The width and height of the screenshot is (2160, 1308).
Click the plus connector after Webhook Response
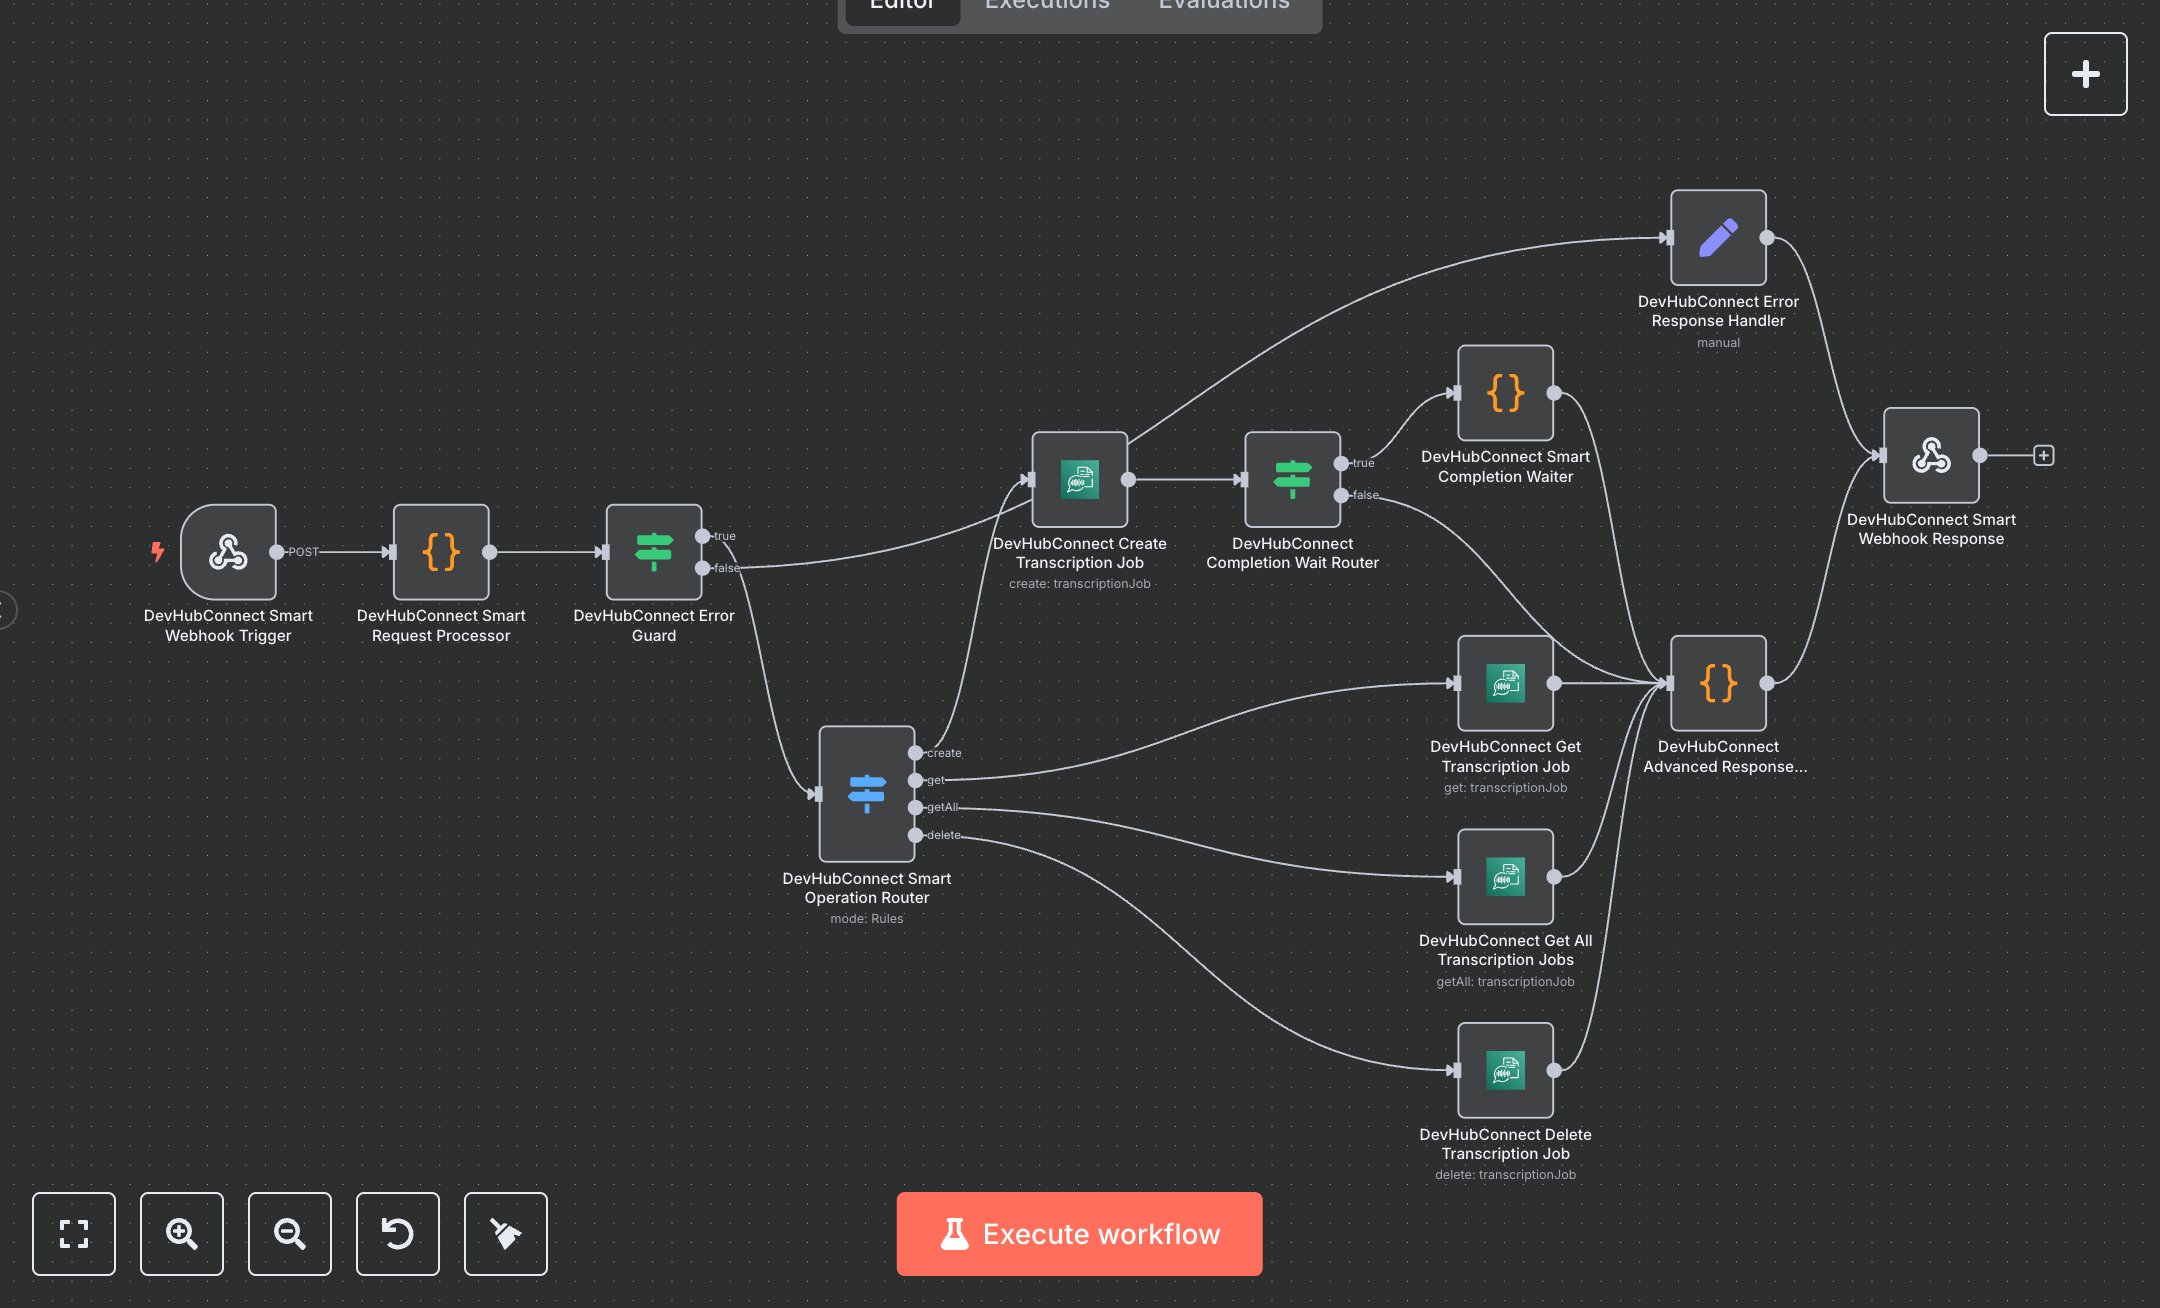(x=2044, y=456)
